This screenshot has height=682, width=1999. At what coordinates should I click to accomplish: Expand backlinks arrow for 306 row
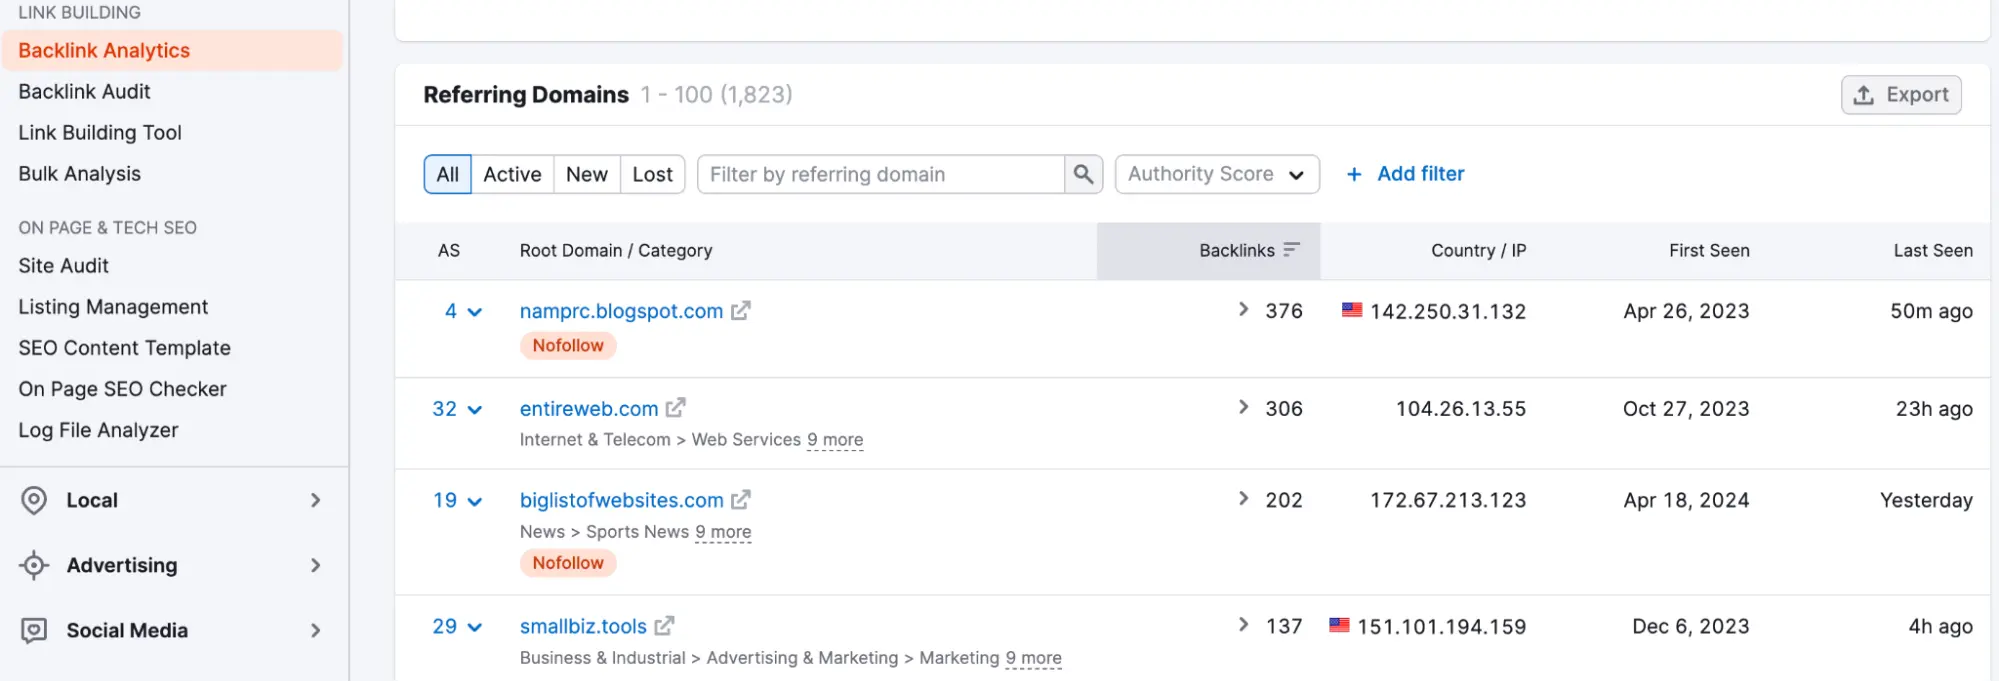tap(1243, 407)
